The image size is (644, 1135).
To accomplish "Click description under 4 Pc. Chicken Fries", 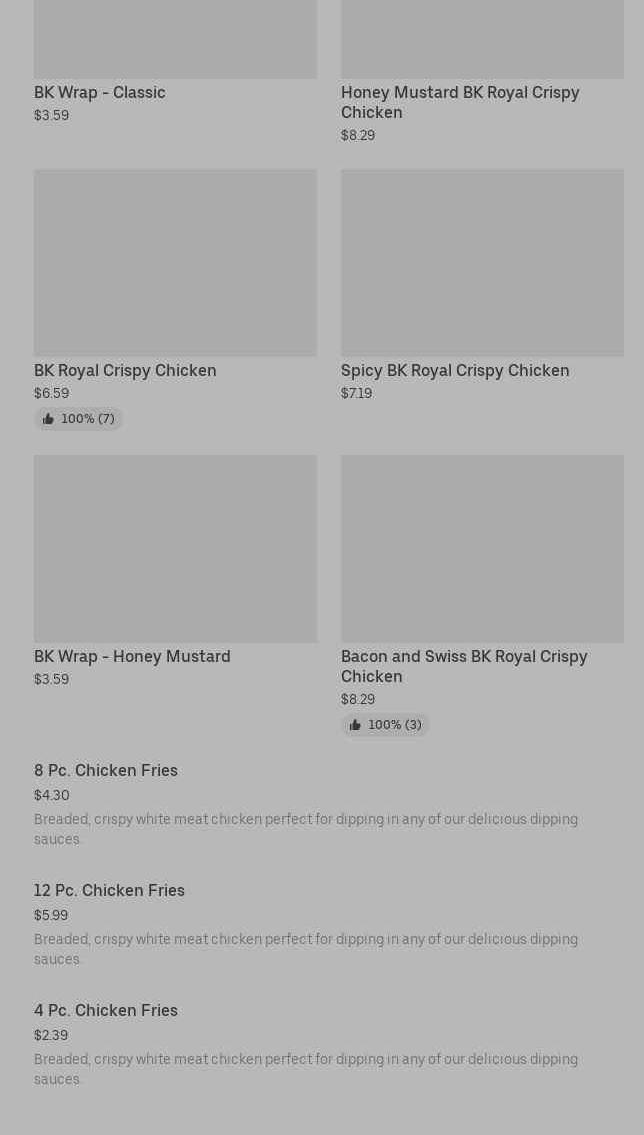I will click(x=305, y=1069).
